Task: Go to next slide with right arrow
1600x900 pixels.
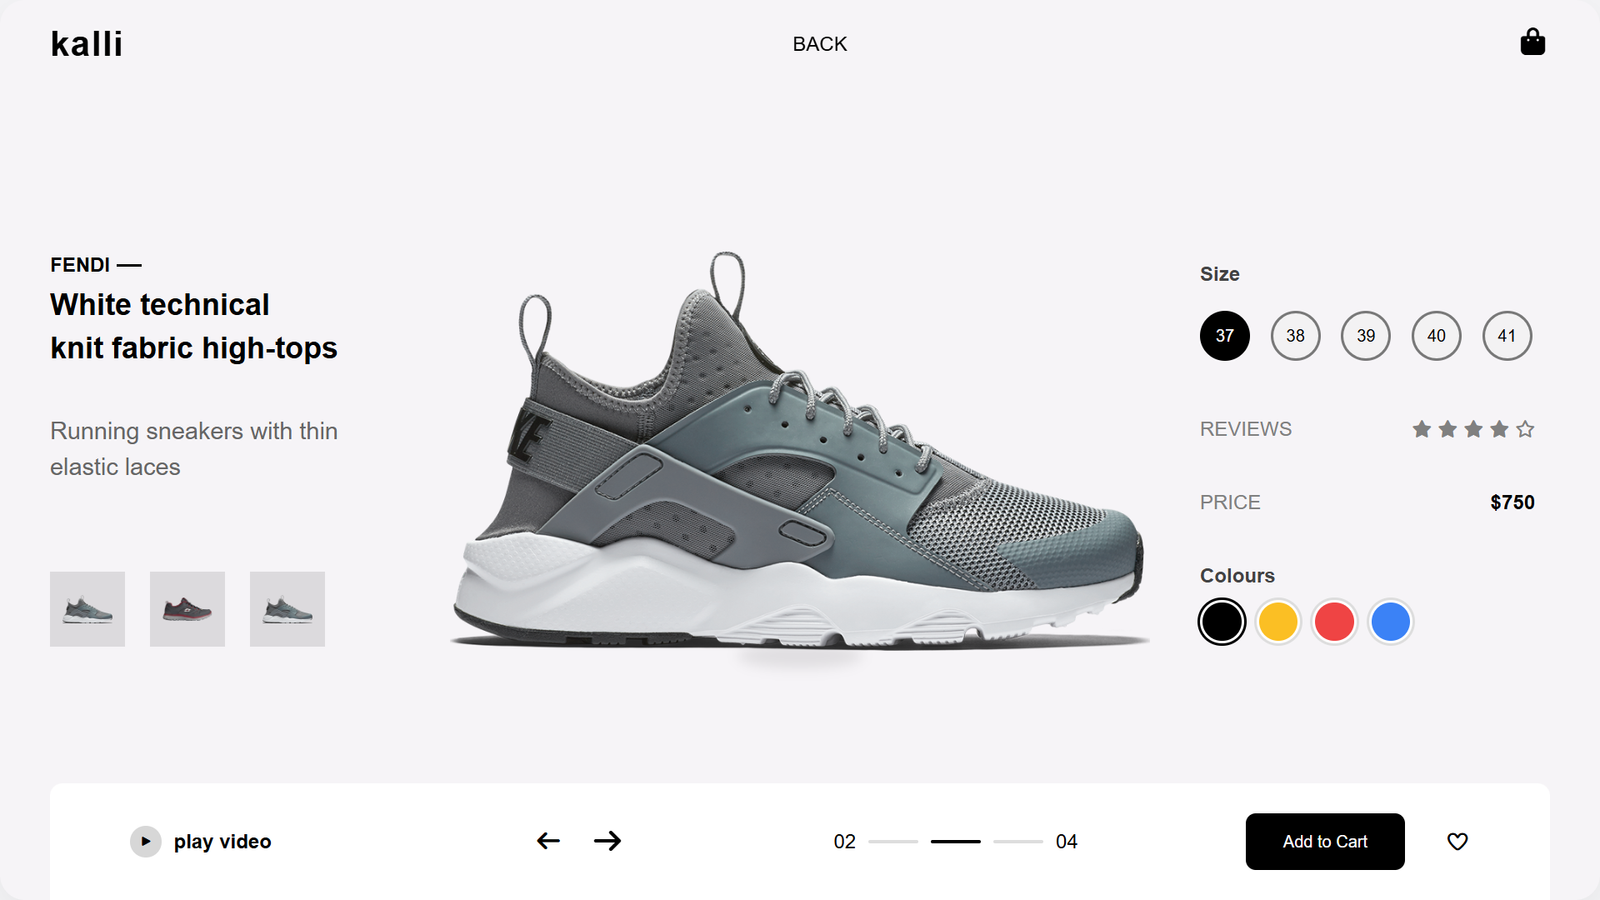Action: pos(607,841)
